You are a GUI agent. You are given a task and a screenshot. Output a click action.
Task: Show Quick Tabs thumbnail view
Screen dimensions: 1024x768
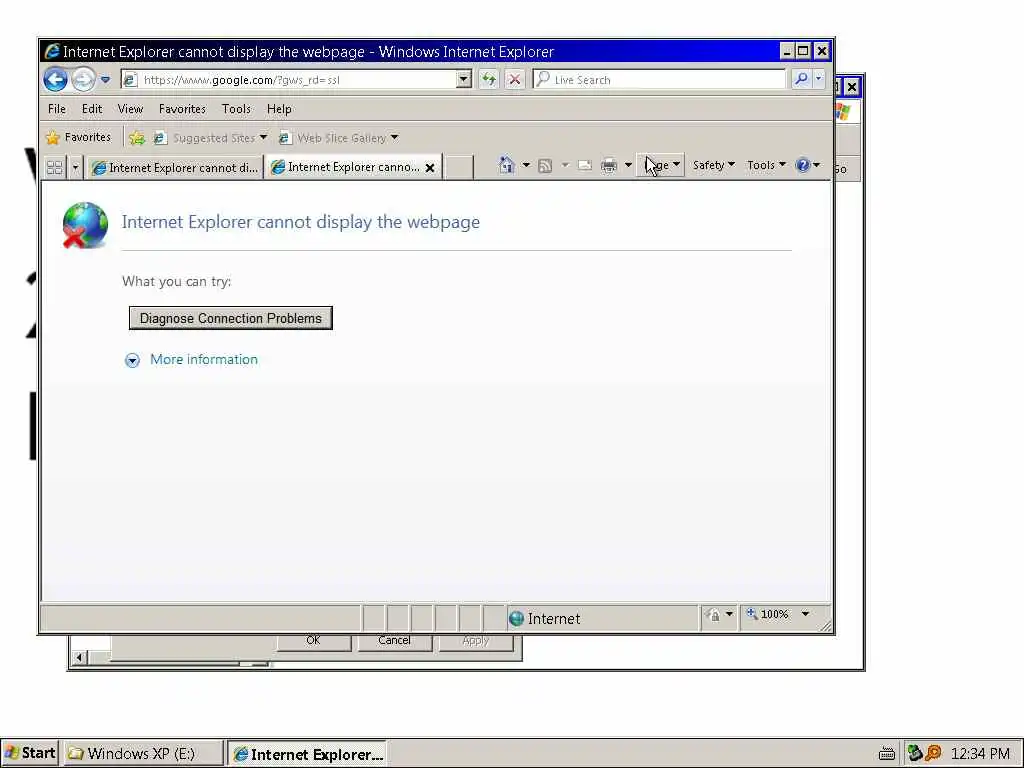(55, 168)
